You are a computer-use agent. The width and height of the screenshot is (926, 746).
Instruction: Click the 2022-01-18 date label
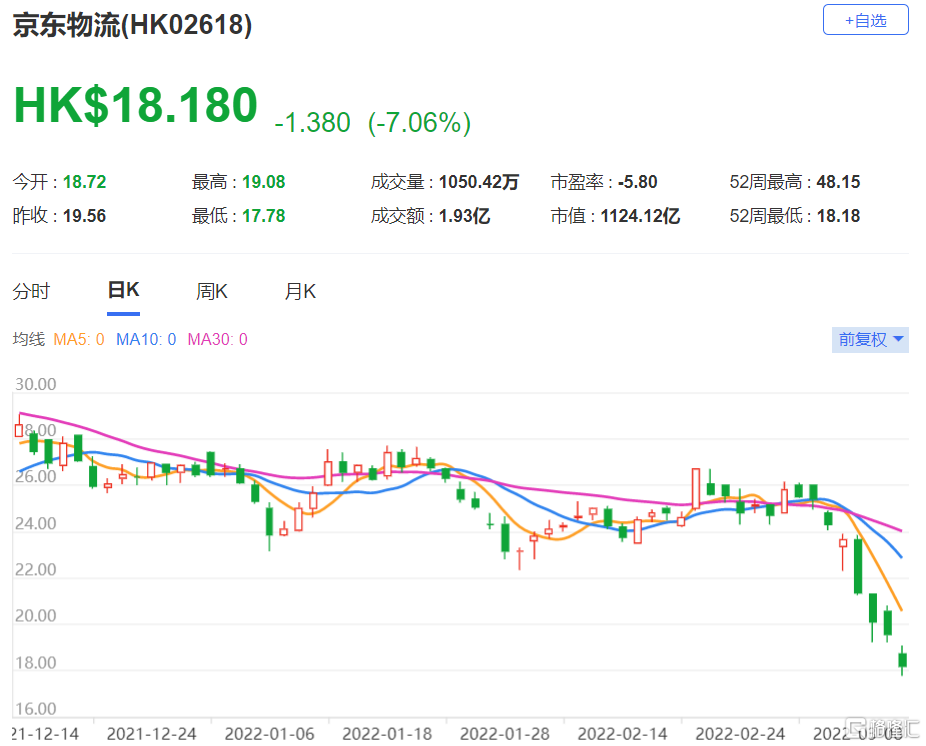click(387, 734)
